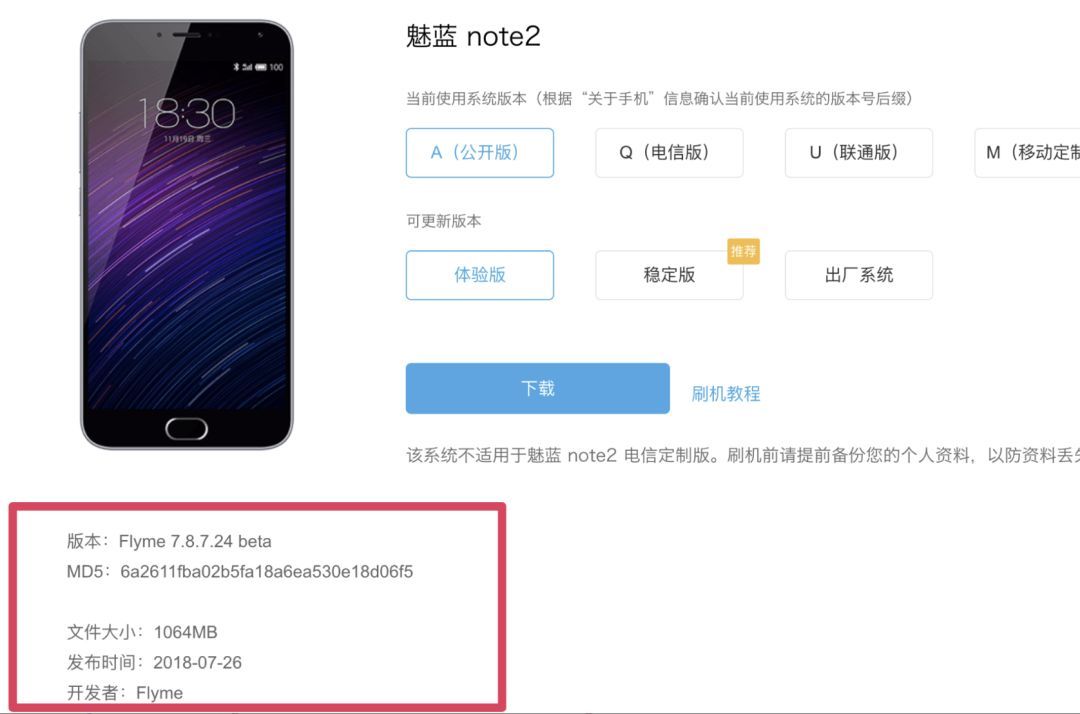Screen dimensions: 1080x714
Task: Click the Bluetooth icon in phone status bar
Action: tap(236, 67)
